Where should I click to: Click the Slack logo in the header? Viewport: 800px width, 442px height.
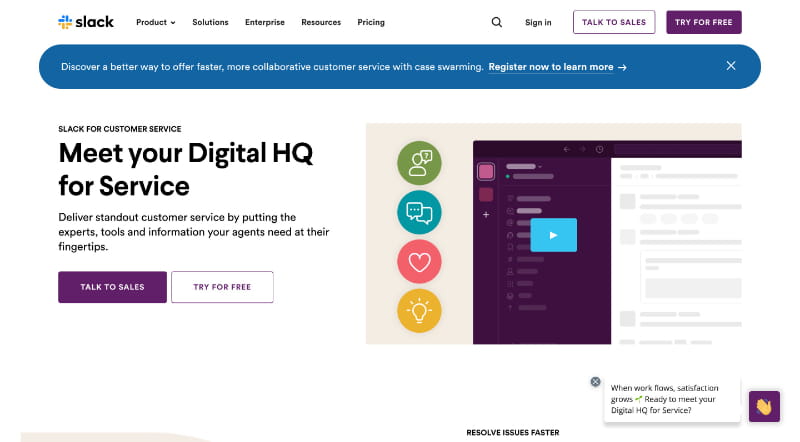pos(86,22)
